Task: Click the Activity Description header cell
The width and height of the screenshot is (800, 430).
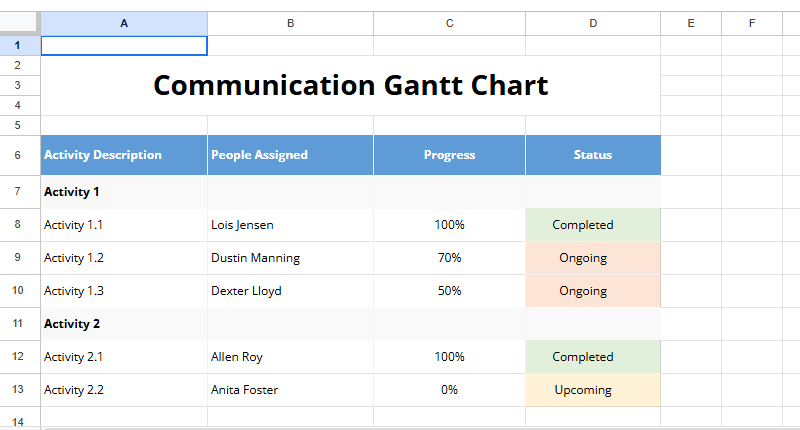Action: 103,155
